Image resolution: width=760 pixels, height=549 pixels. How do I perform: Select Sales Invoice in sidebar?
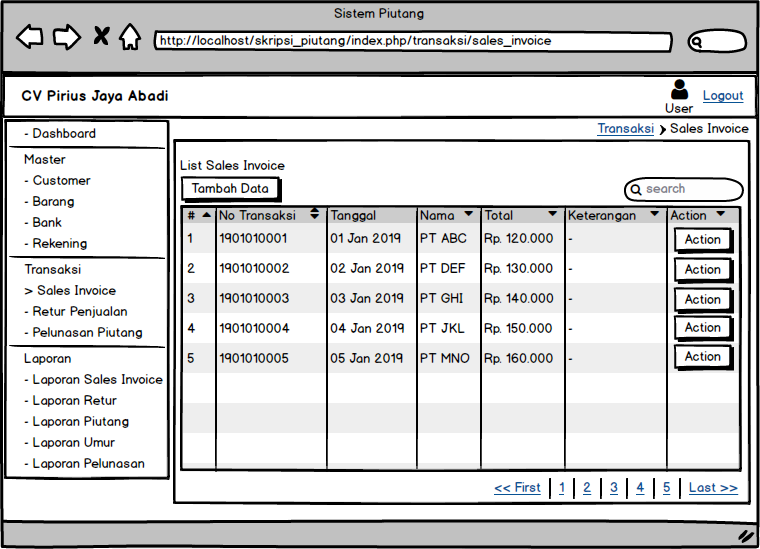click(70, 291)
